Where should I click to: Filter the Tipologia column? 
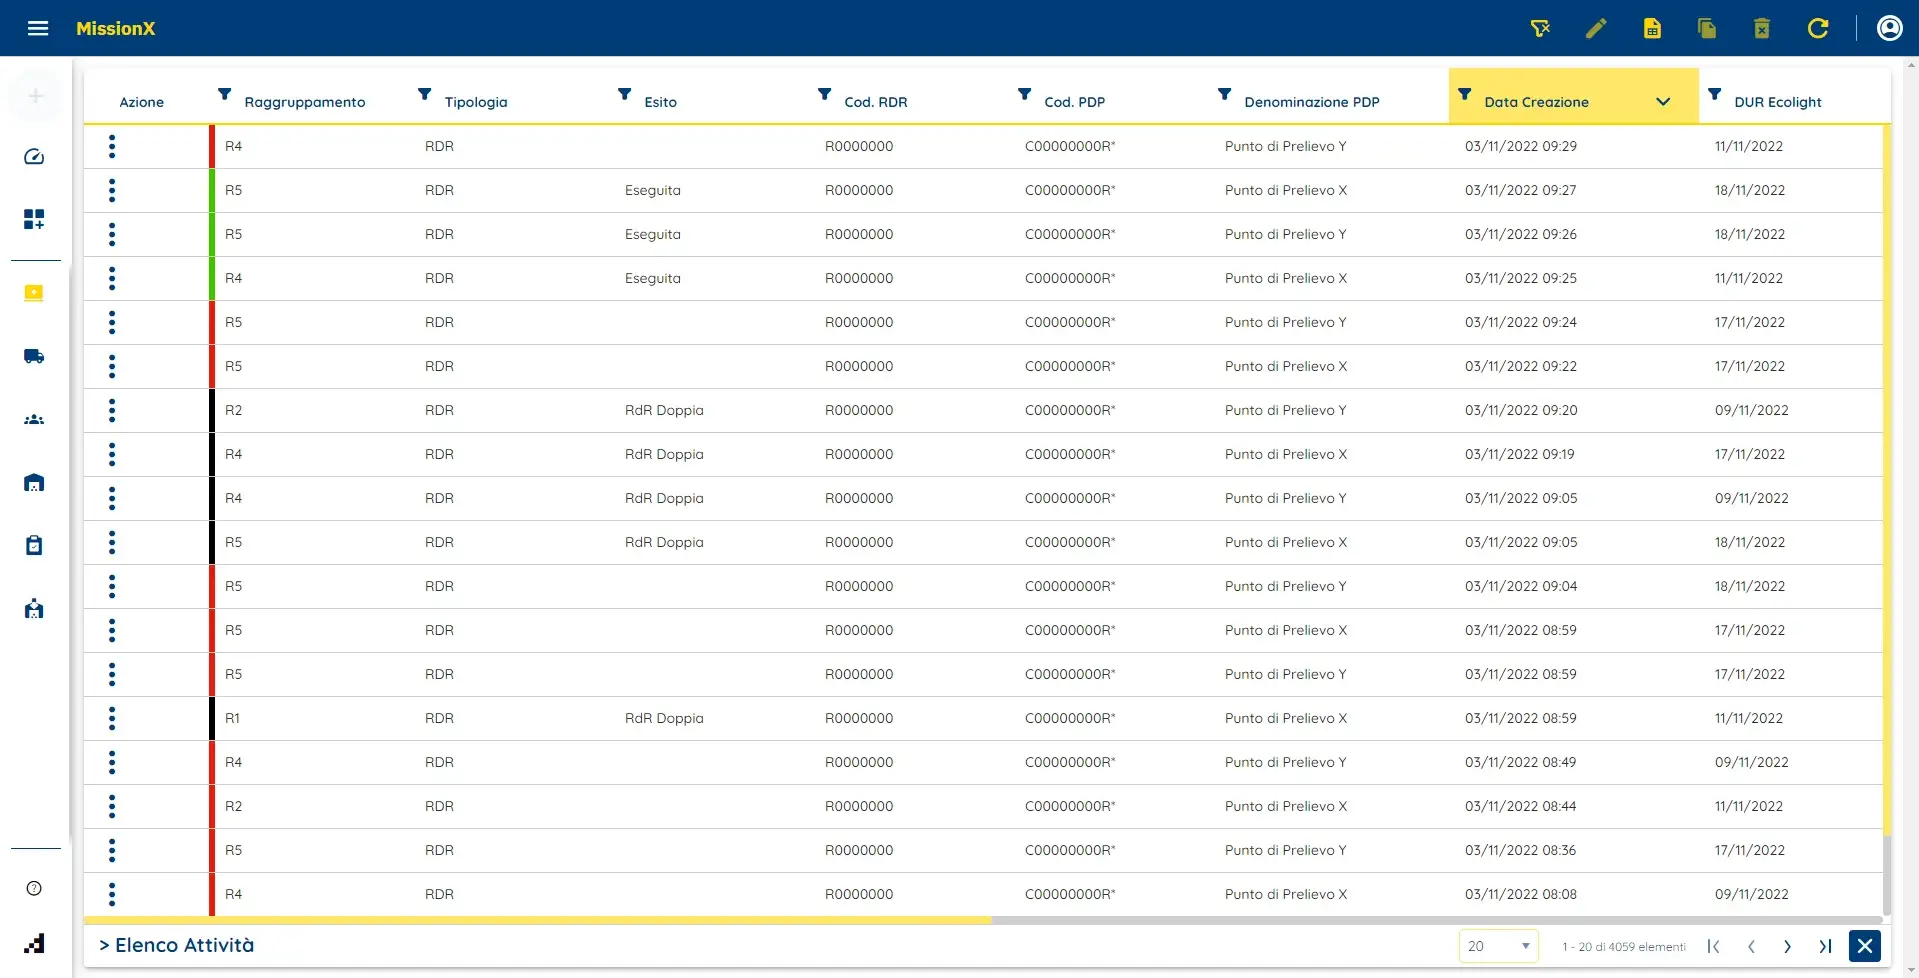[424, 94]
